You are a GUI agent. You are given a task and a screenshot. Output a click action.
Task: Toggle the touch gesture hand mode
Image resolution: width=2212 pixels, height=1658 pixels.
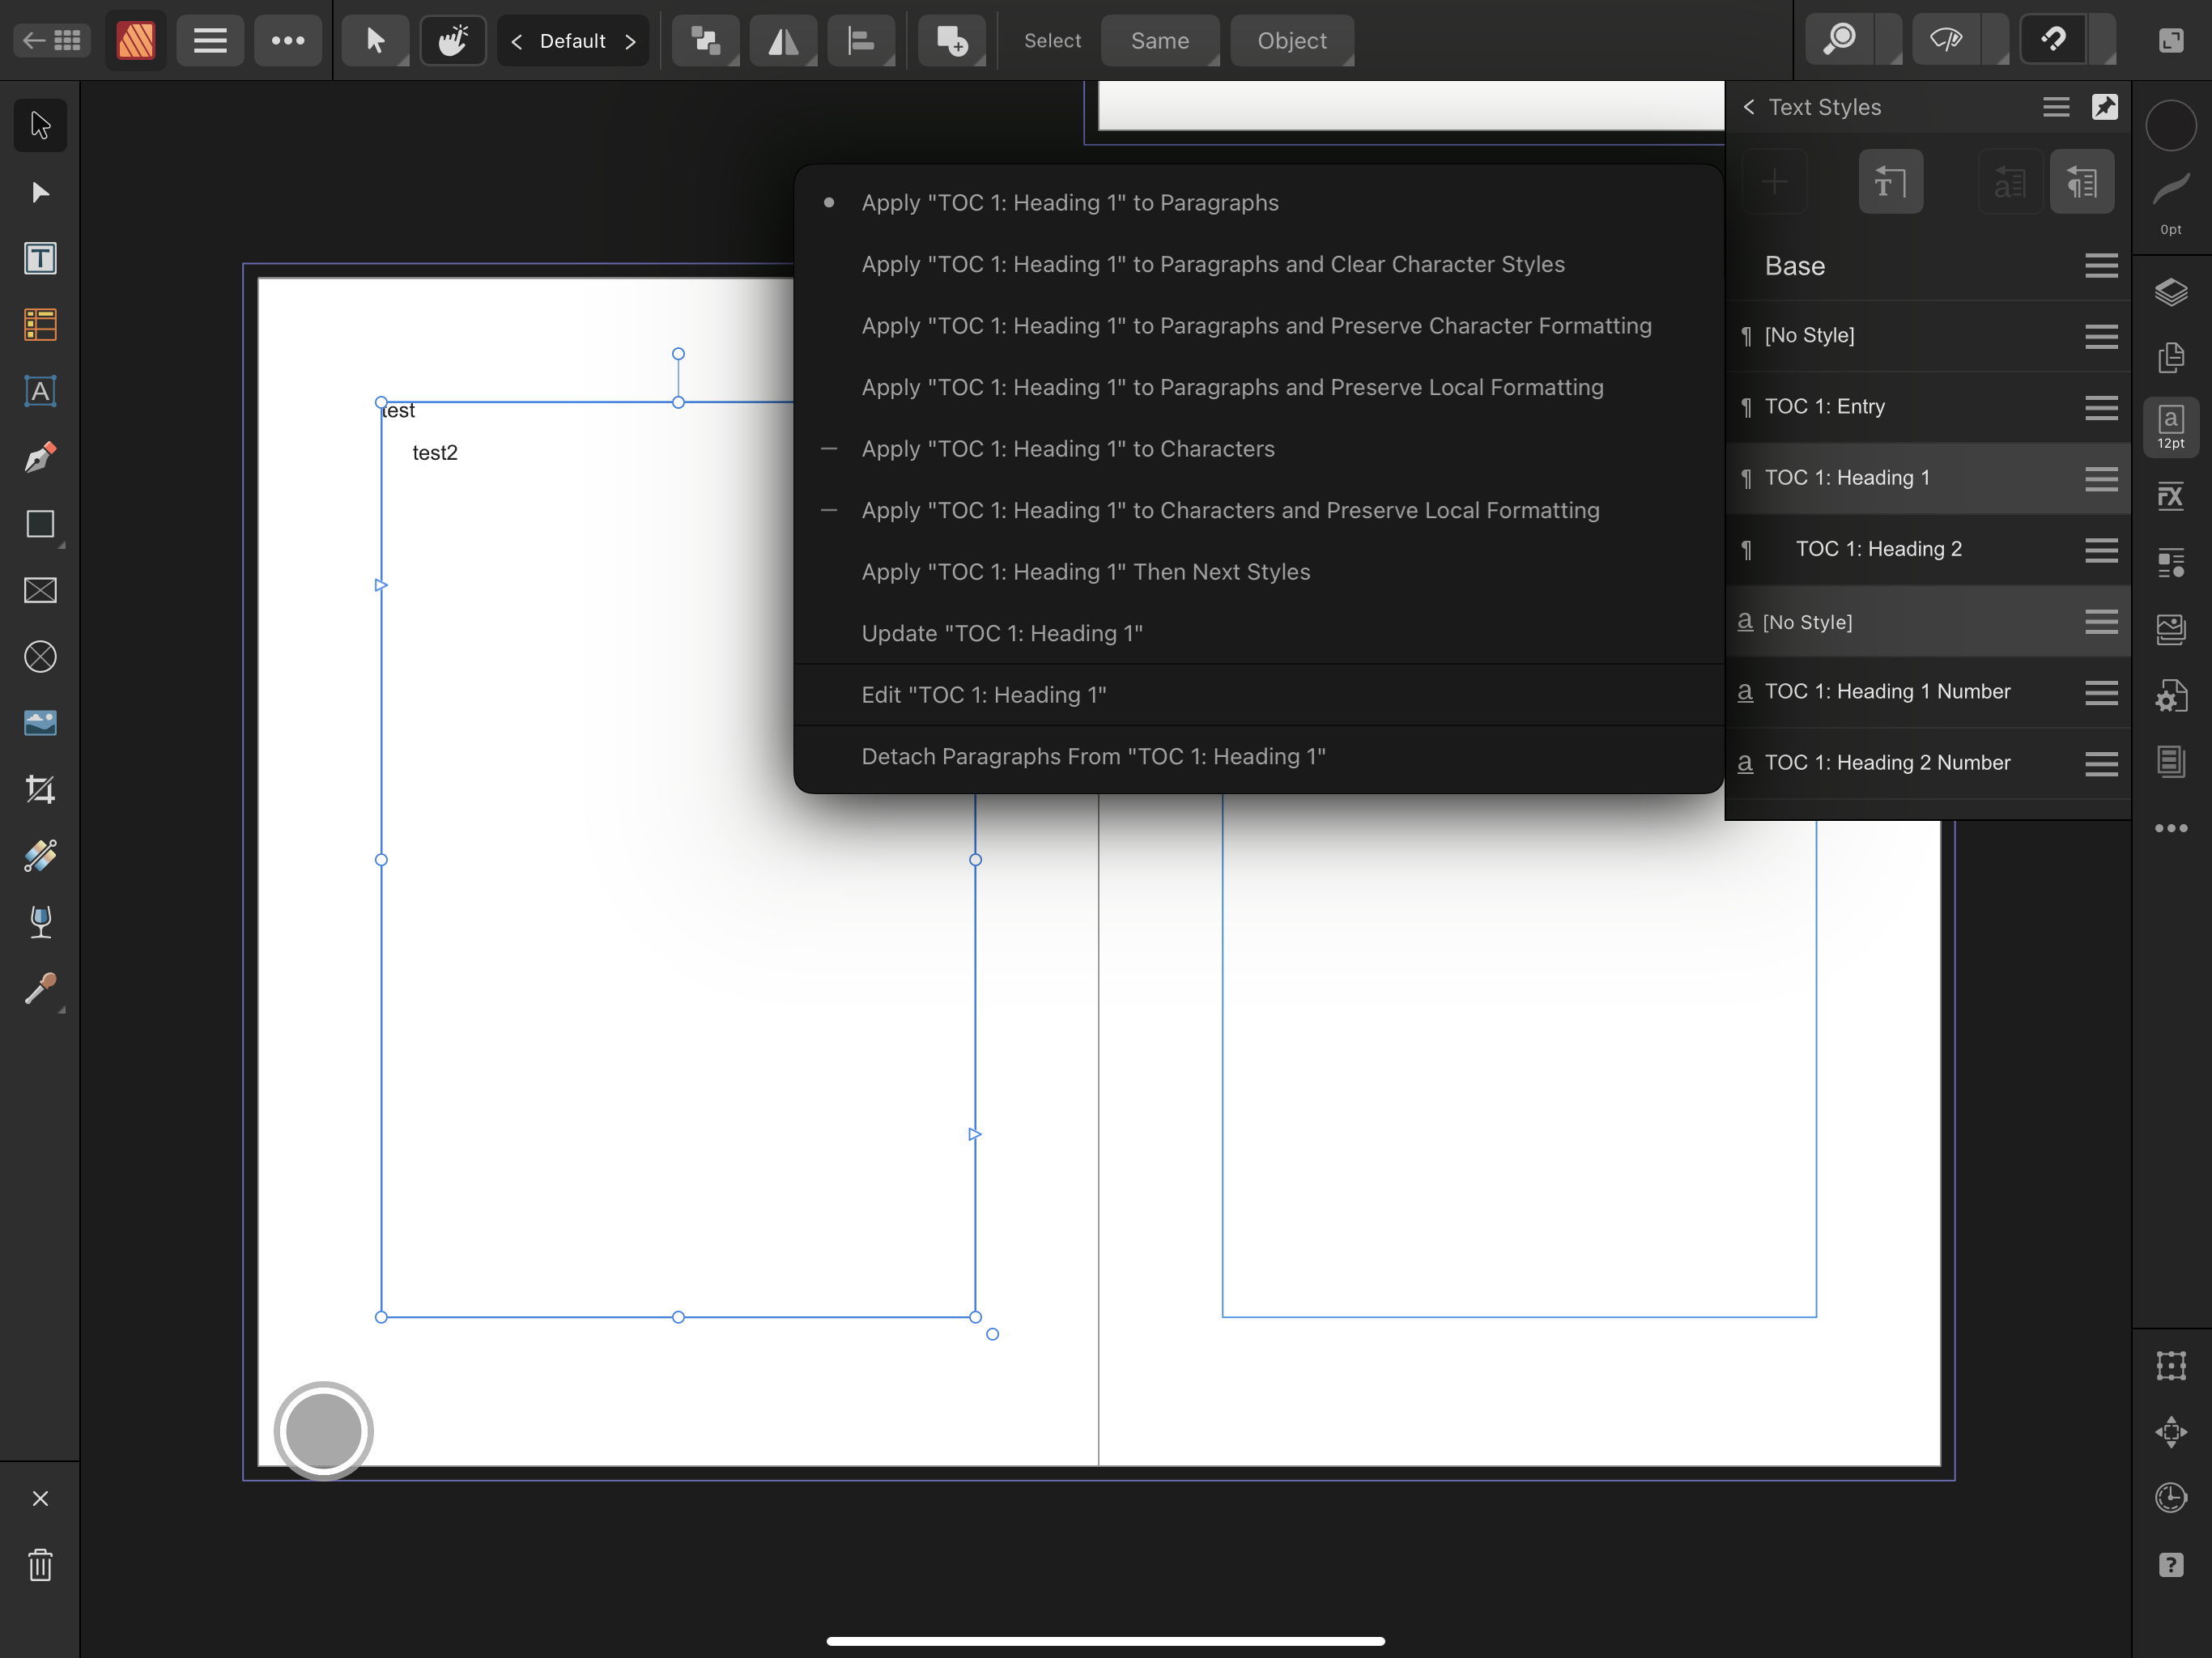point(453,41)
